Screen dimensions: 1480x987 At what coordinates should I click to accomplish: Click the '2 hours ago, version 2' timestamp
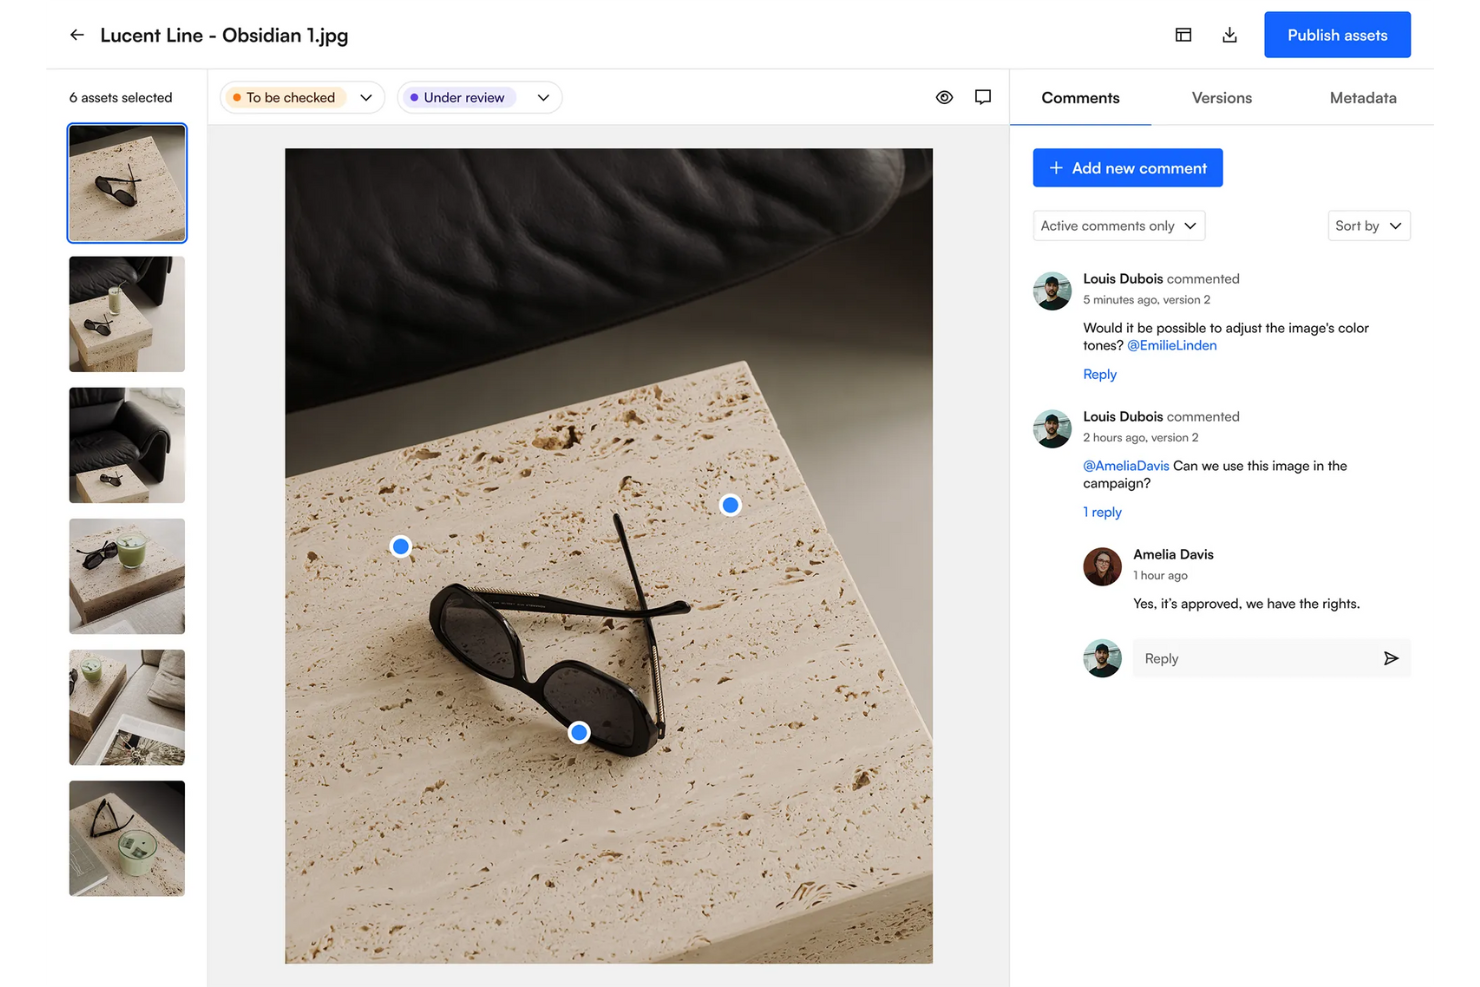tap(1141, 438)
